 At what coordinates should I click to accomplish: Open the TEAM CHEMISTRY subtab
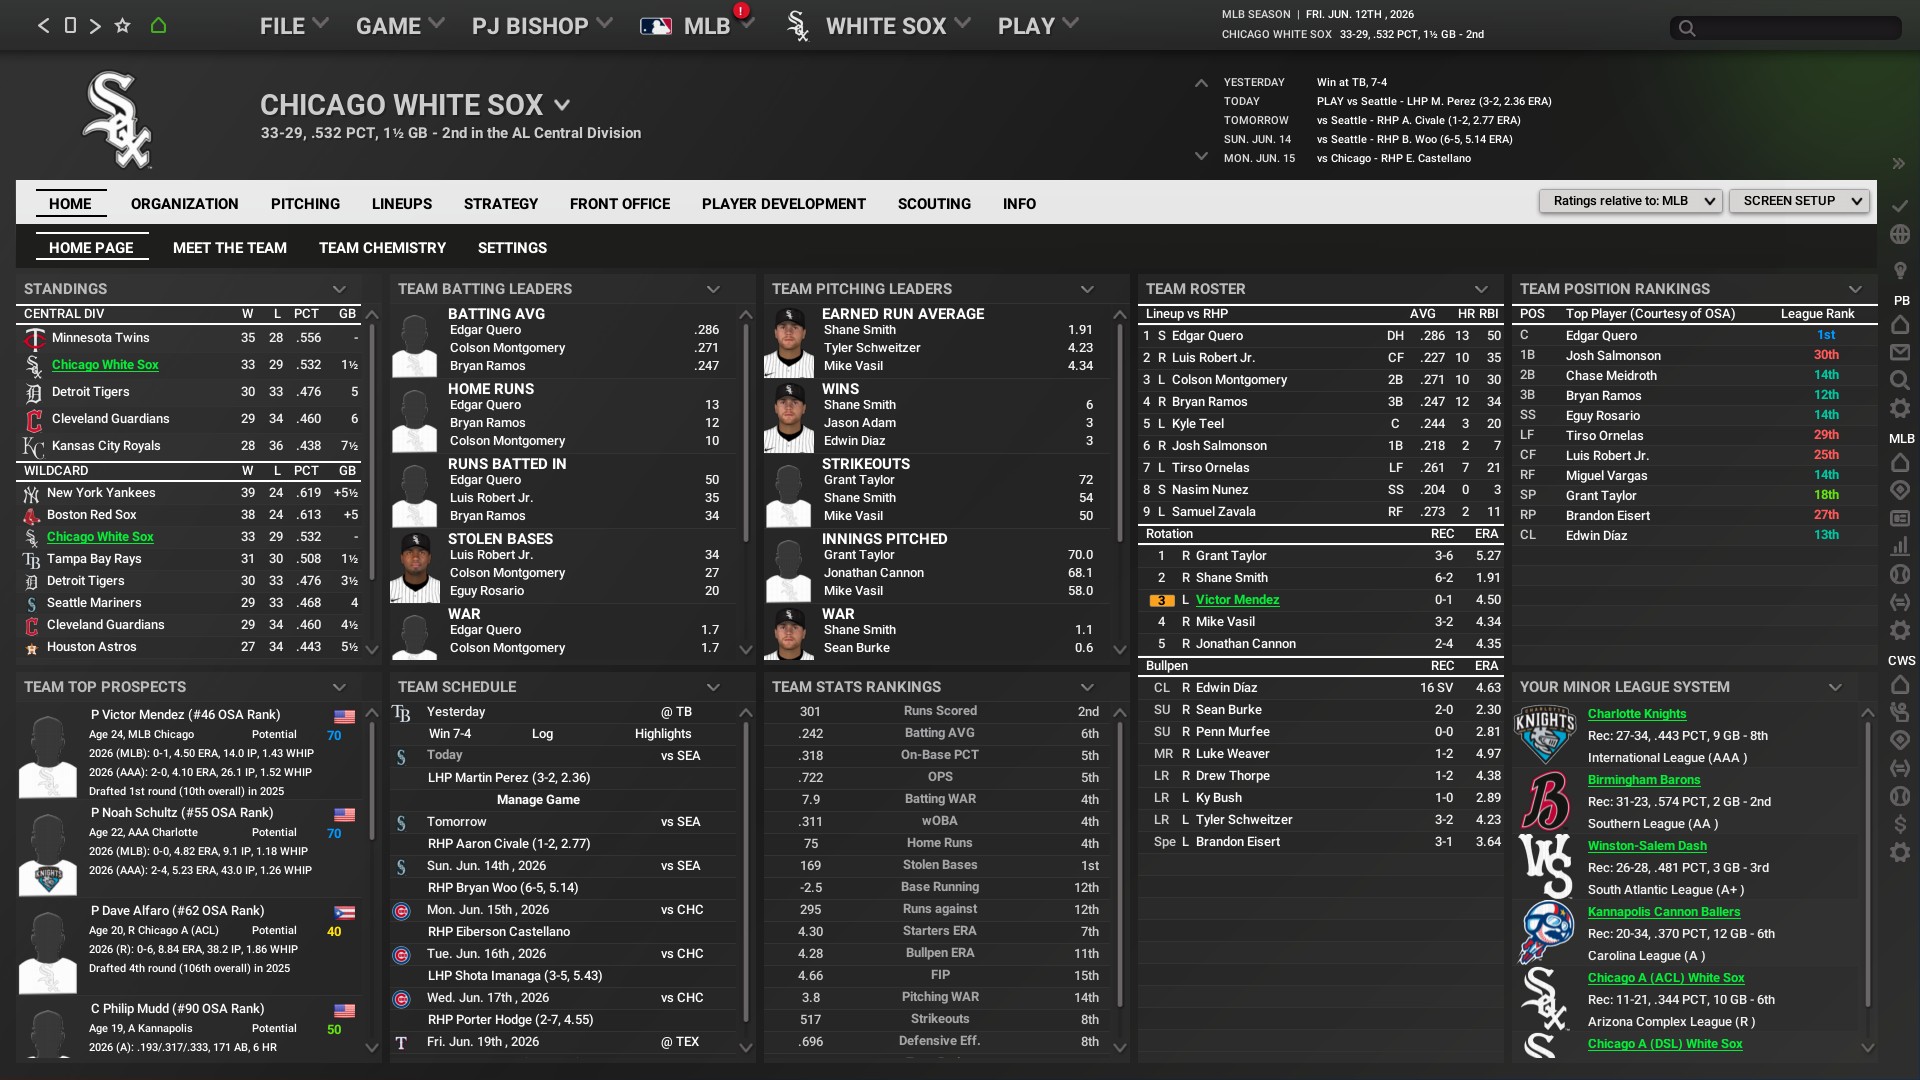click(382, 248)
